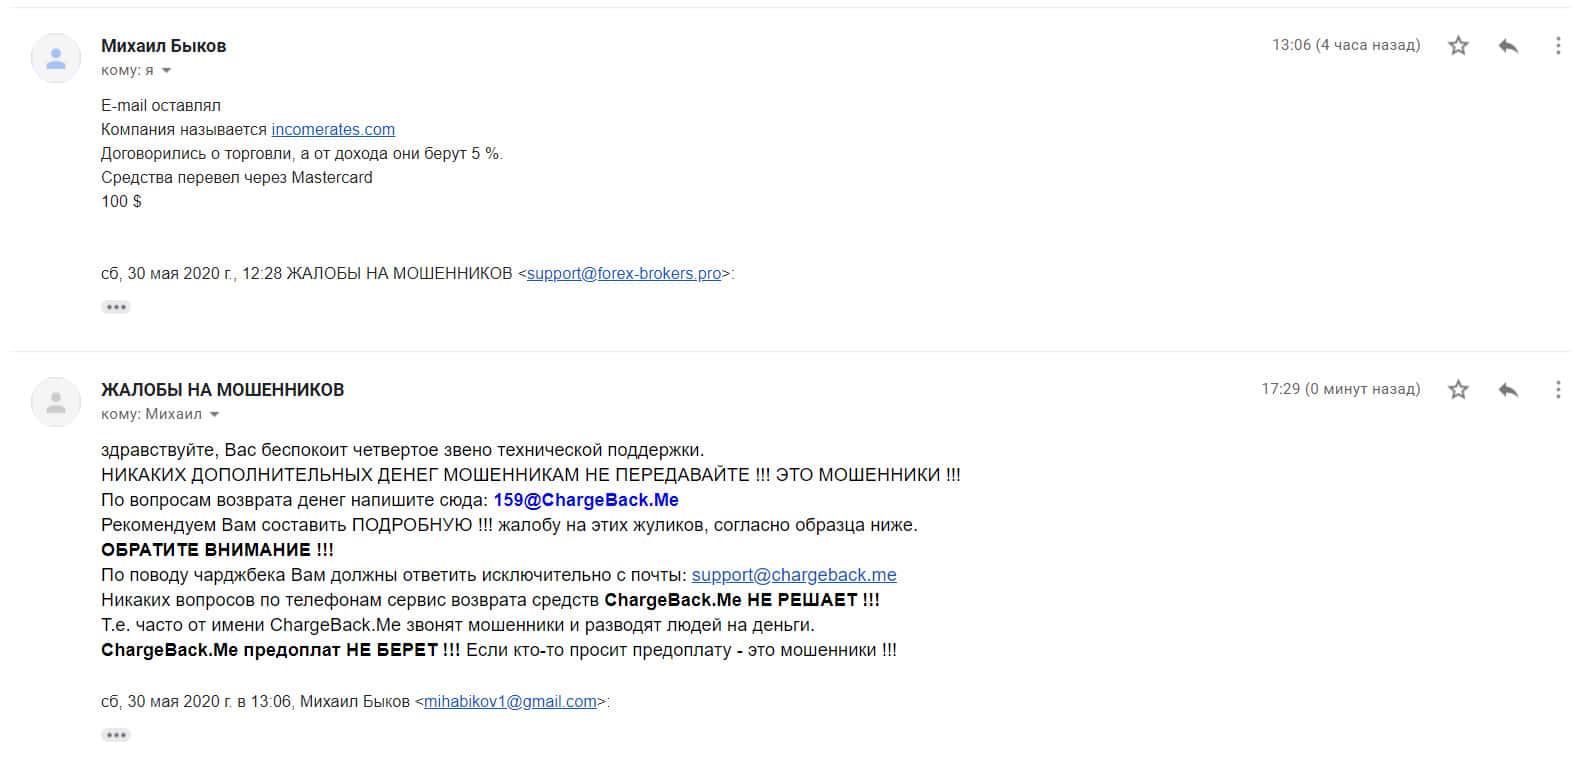Open more options for the second message
This screenshot has height=780, width=1589.
1557,389
